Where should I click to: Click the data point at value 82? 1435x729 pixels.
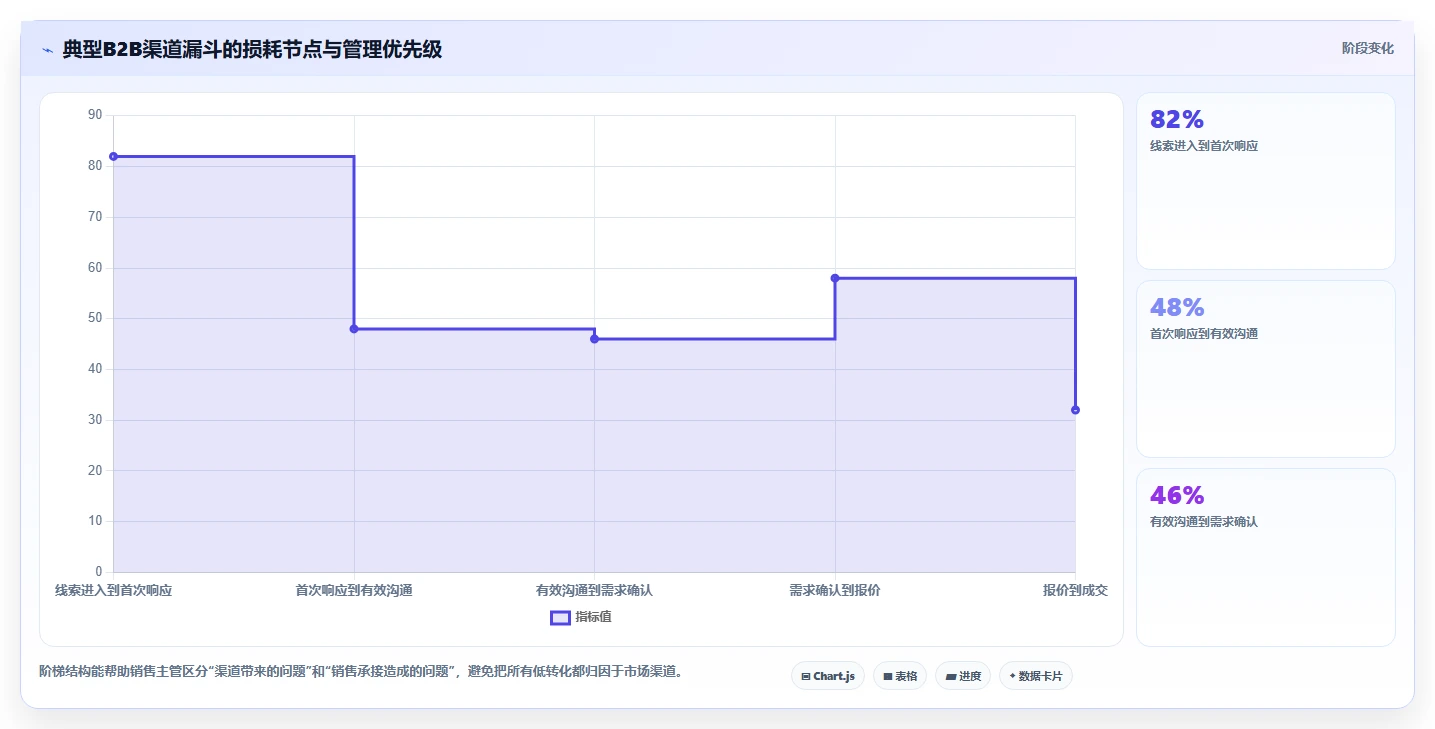click(113, 156)
